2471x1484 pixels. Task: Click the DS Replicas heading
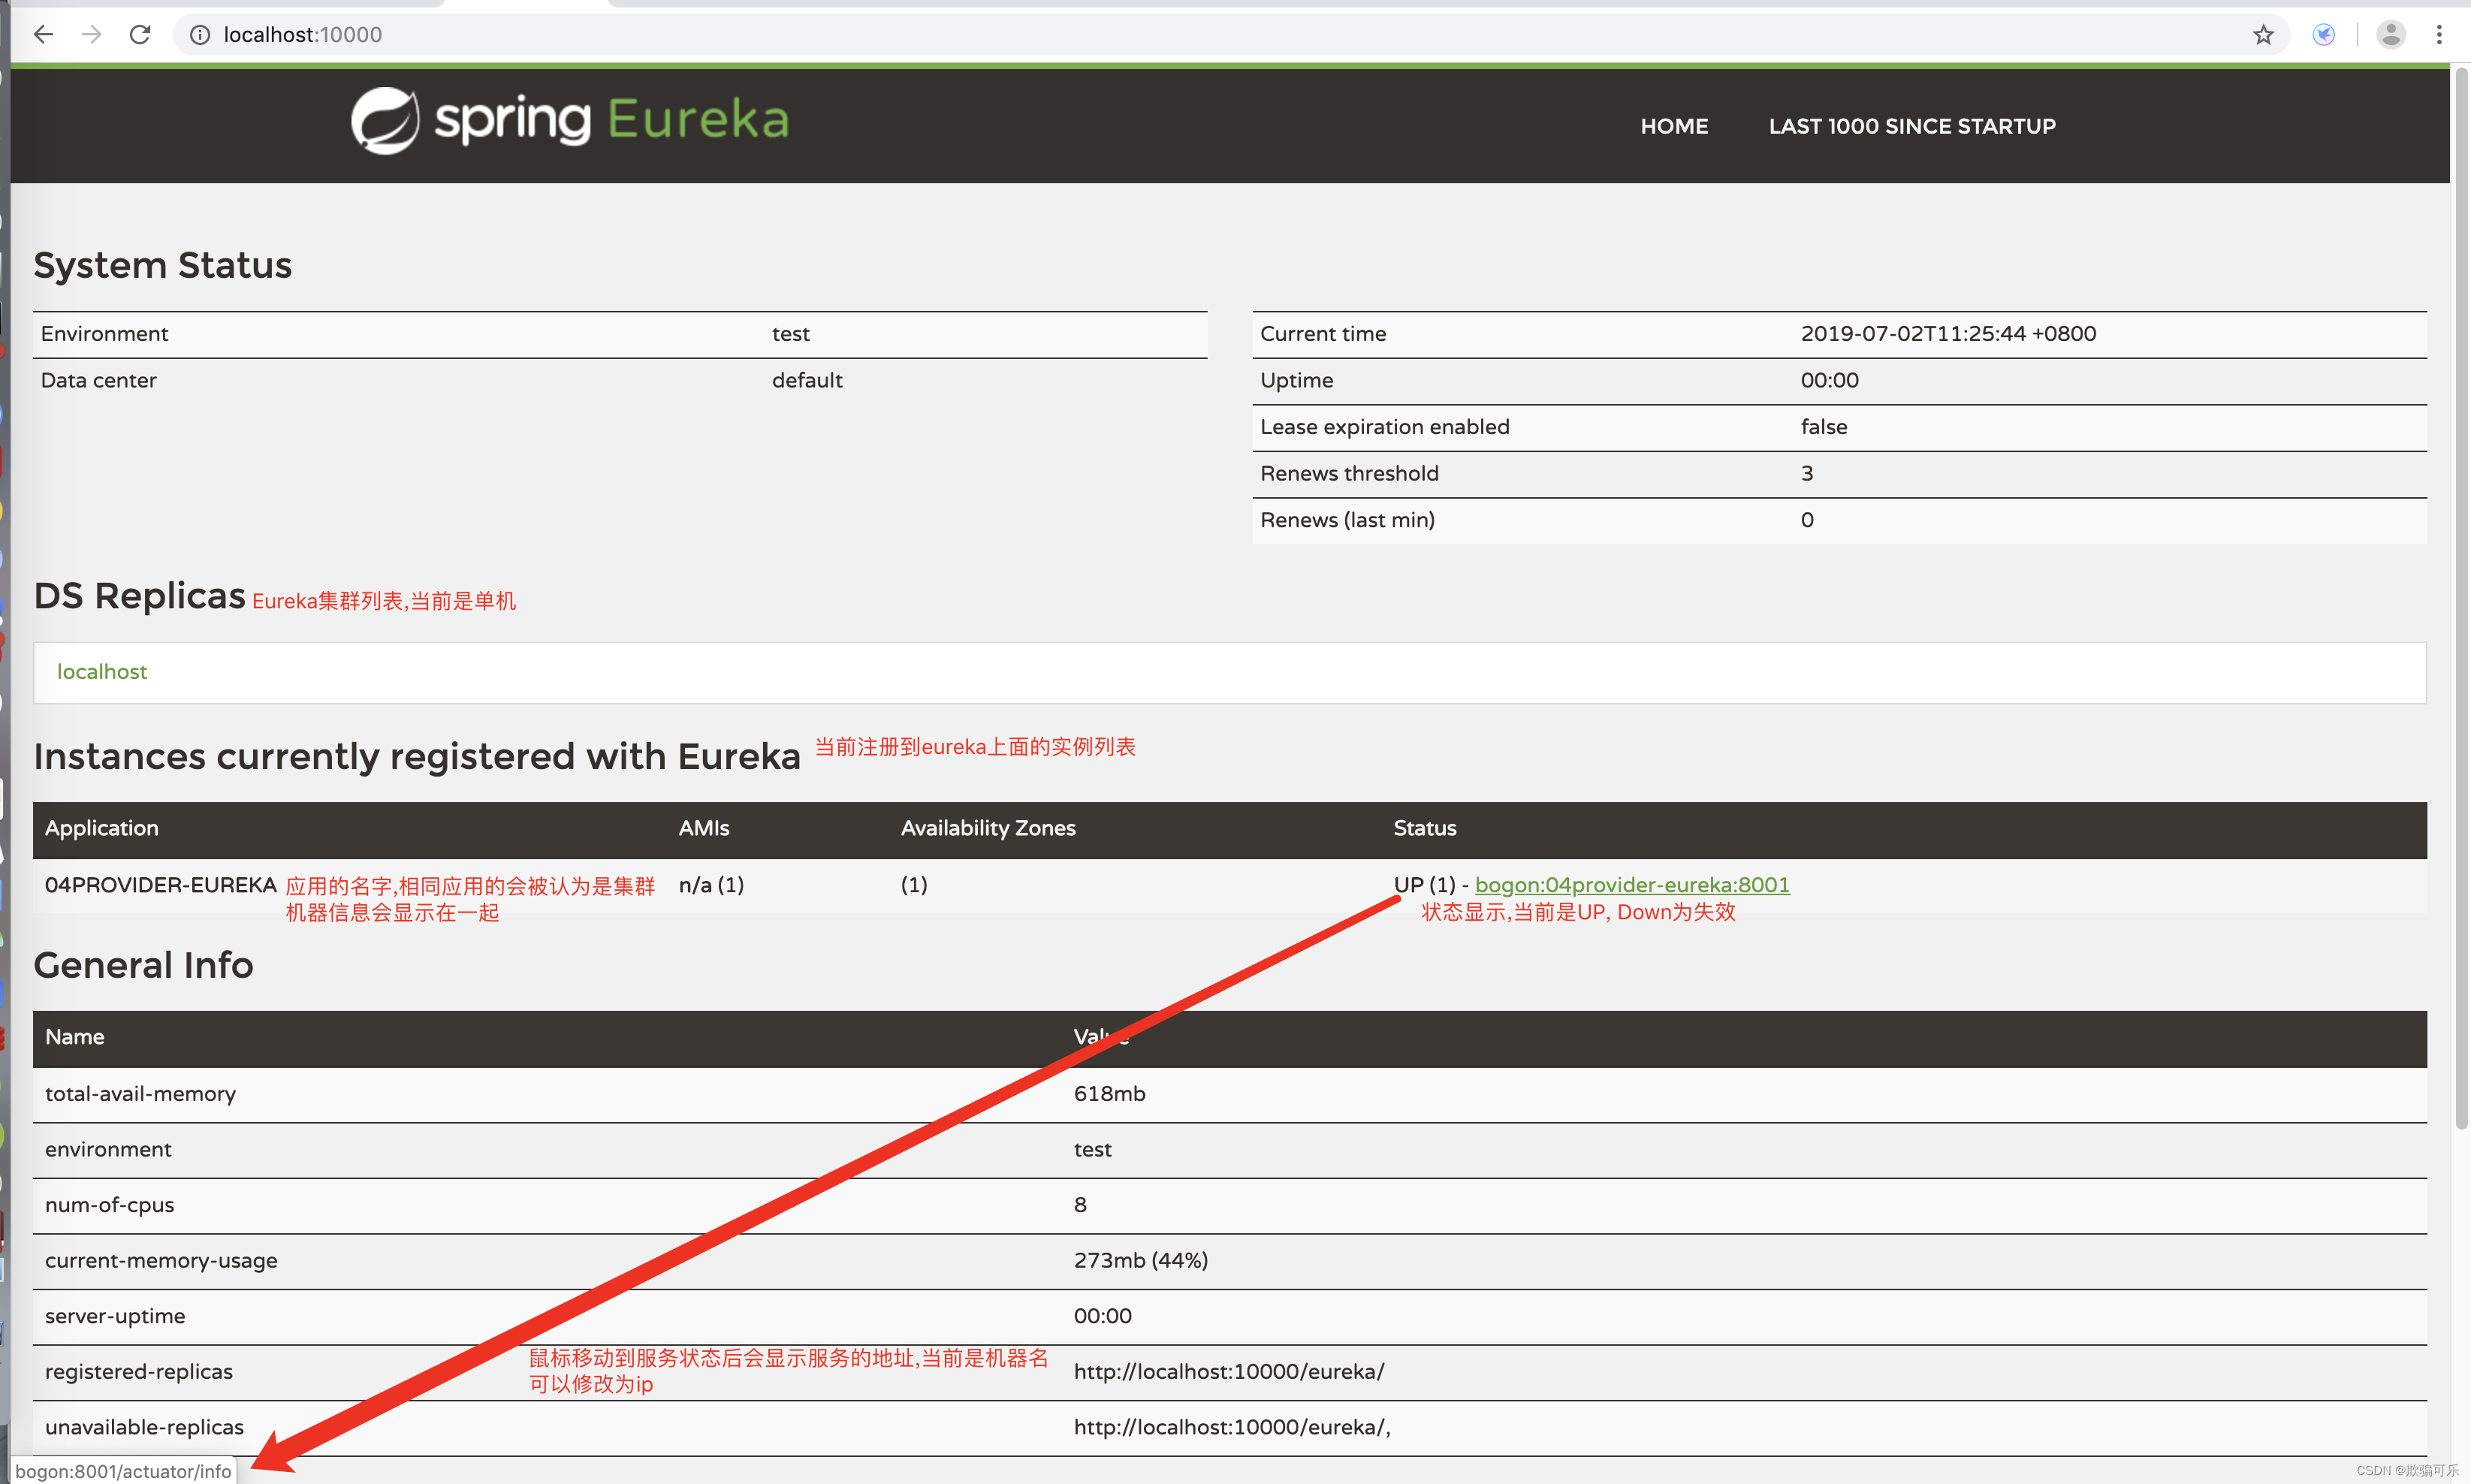[139, 596]
